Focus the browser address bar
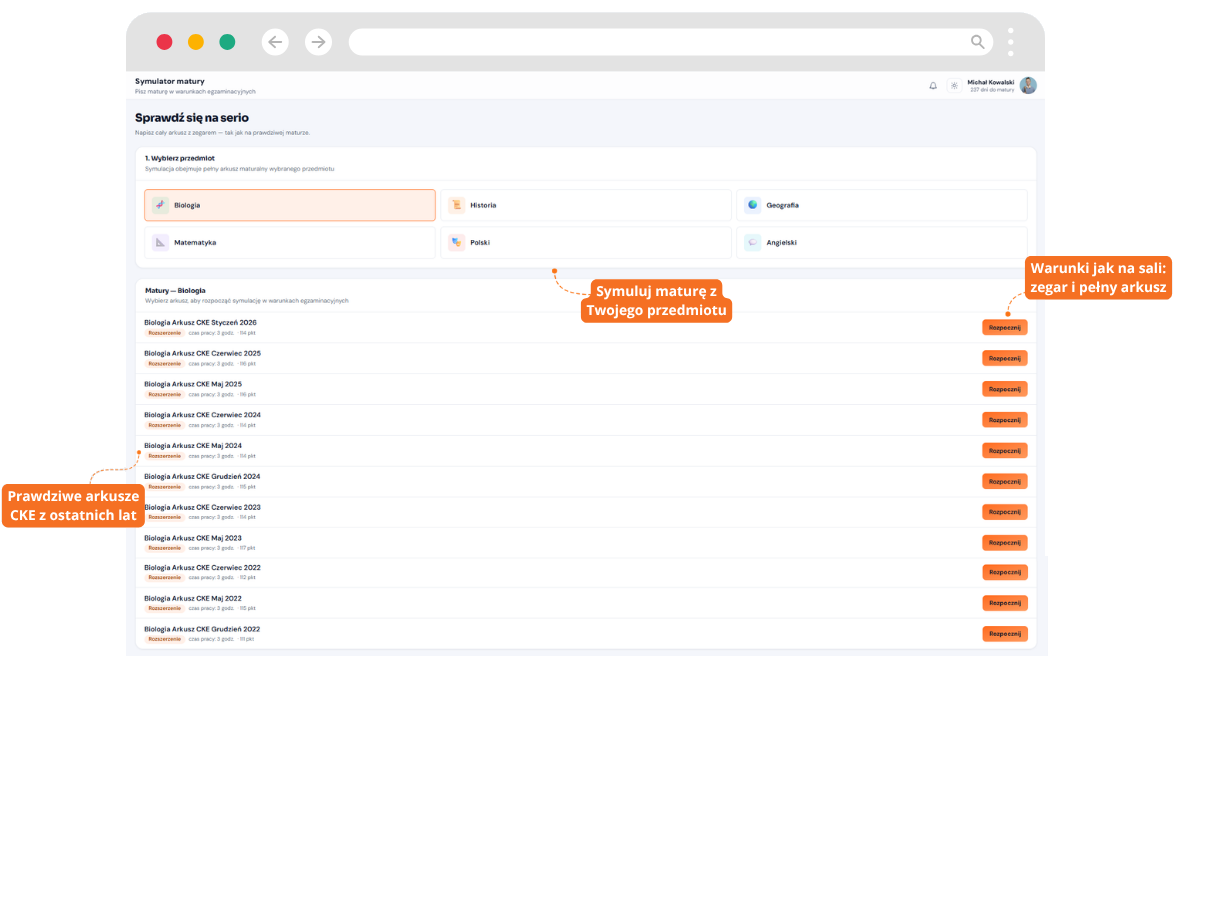 (670, 42)
